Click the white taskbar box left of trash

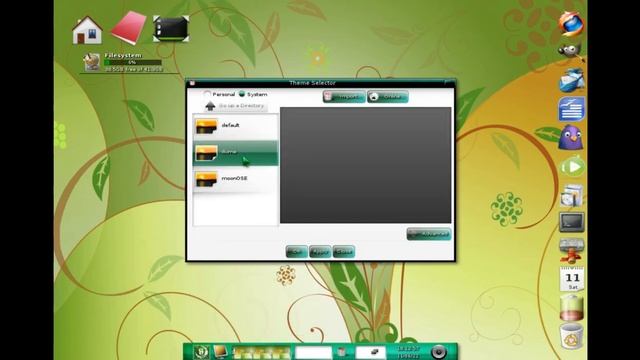click(x=313, y=352)
